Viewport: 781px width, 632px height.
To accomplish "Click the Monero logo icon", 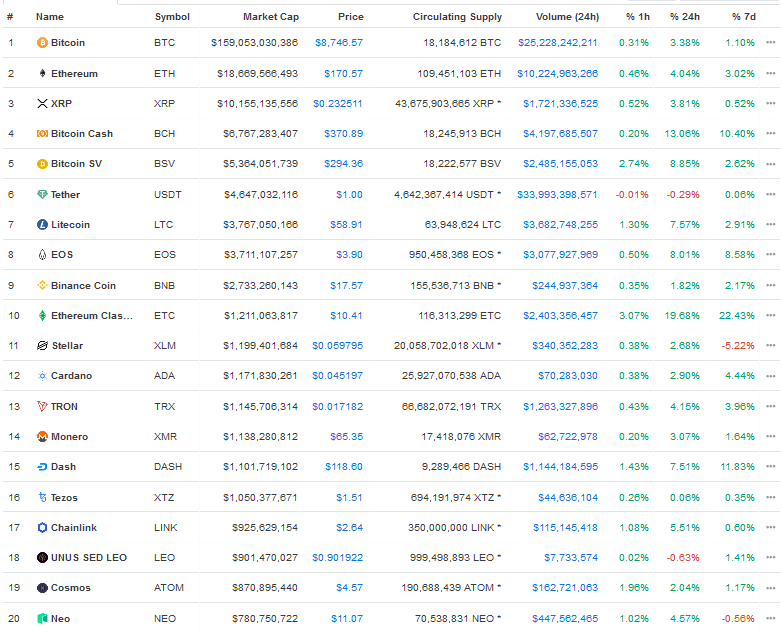I will point(42,437).
